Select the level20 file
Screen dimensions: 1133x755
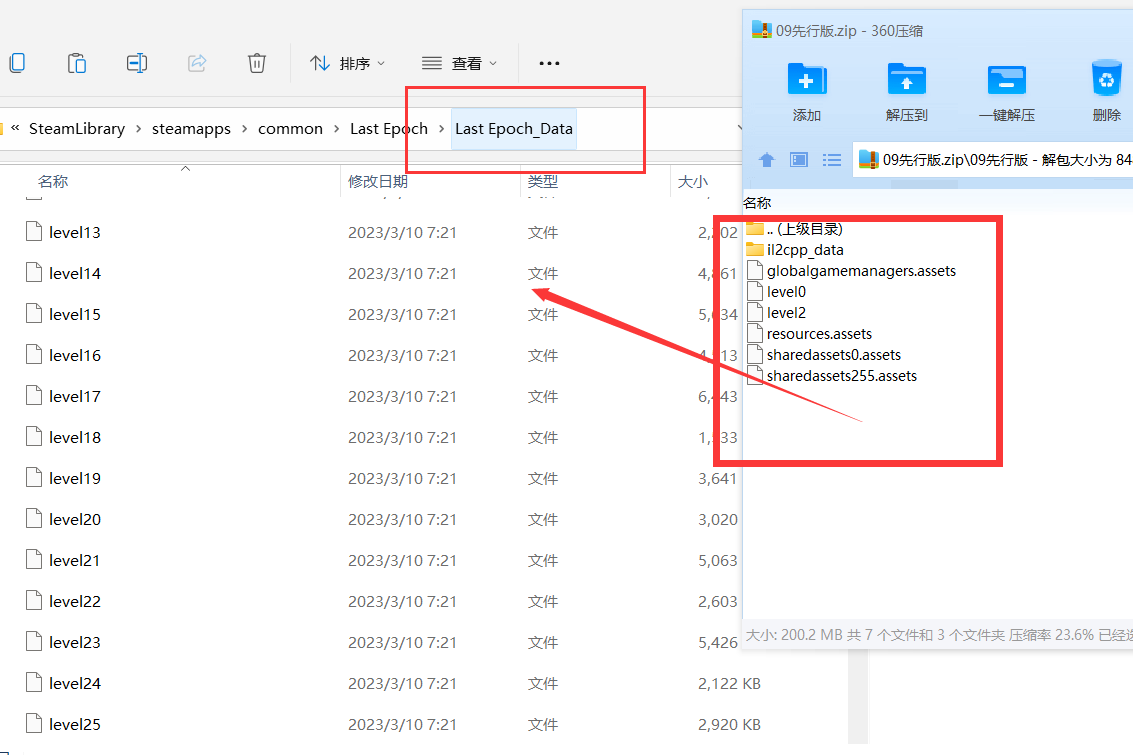pyautogui.click(x=74, y=519)
